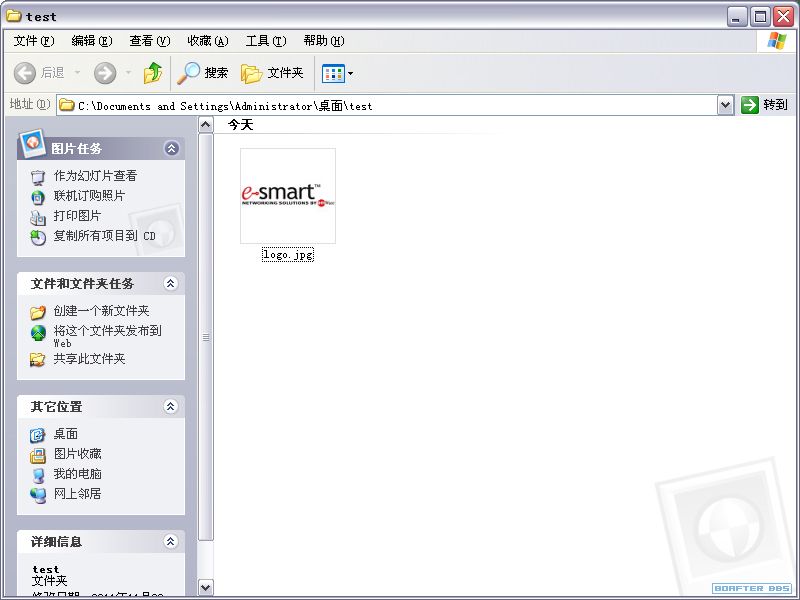Click the 今天 group header
Image resolution: width=800 pixels, height=600 pixels.
pyautogui.click(x=240, y=125)
